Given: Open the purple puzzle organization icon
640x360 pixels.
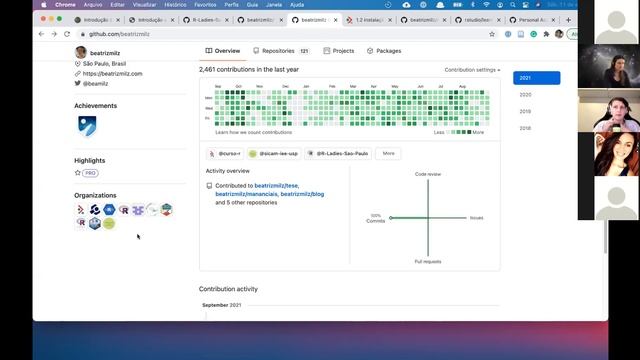Looking at the screenshot, I should pos(138,210).
